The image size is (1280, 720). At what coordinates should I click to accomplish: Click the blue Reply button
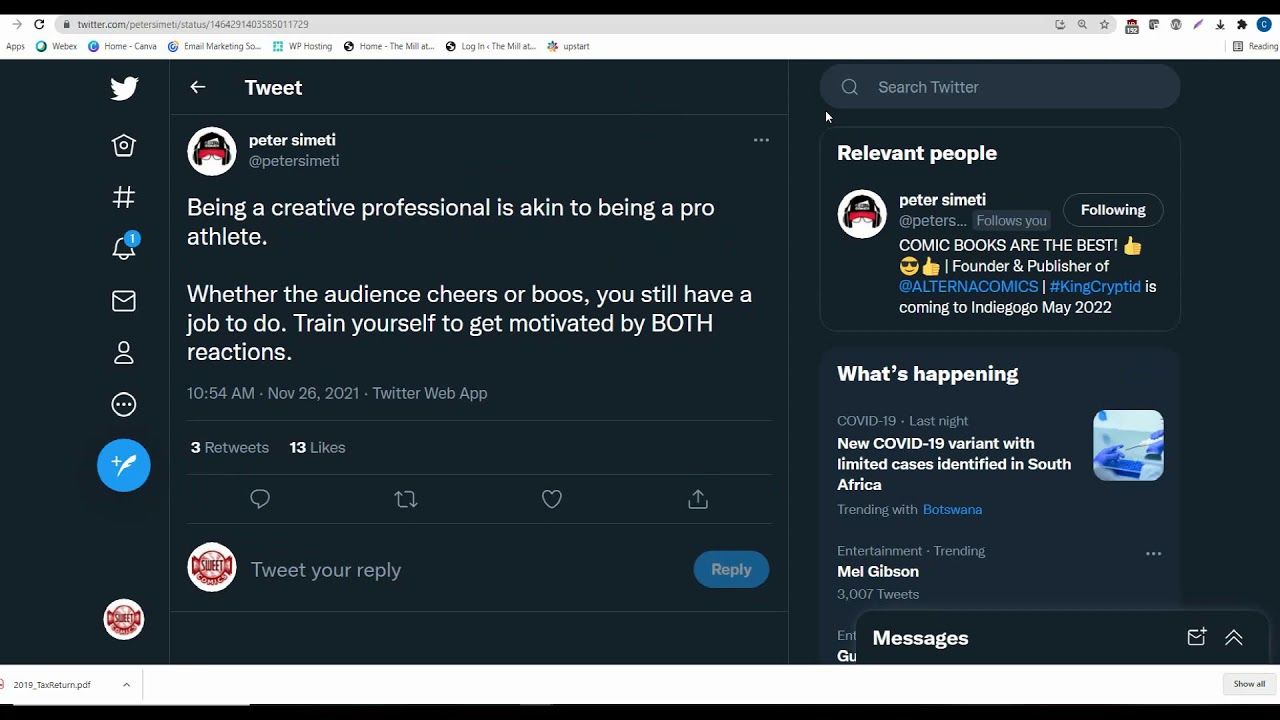pyautogui.click(x=731, y=569)
